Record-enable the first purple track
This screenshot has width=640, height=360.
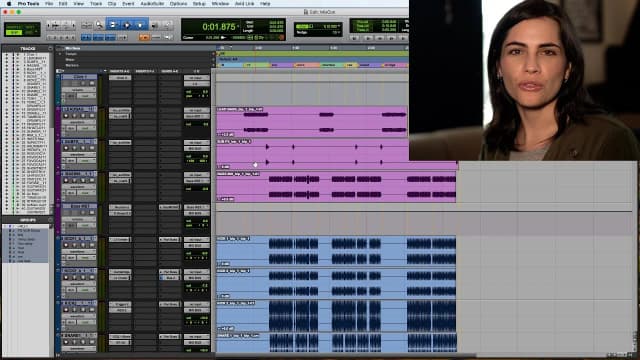67,116
